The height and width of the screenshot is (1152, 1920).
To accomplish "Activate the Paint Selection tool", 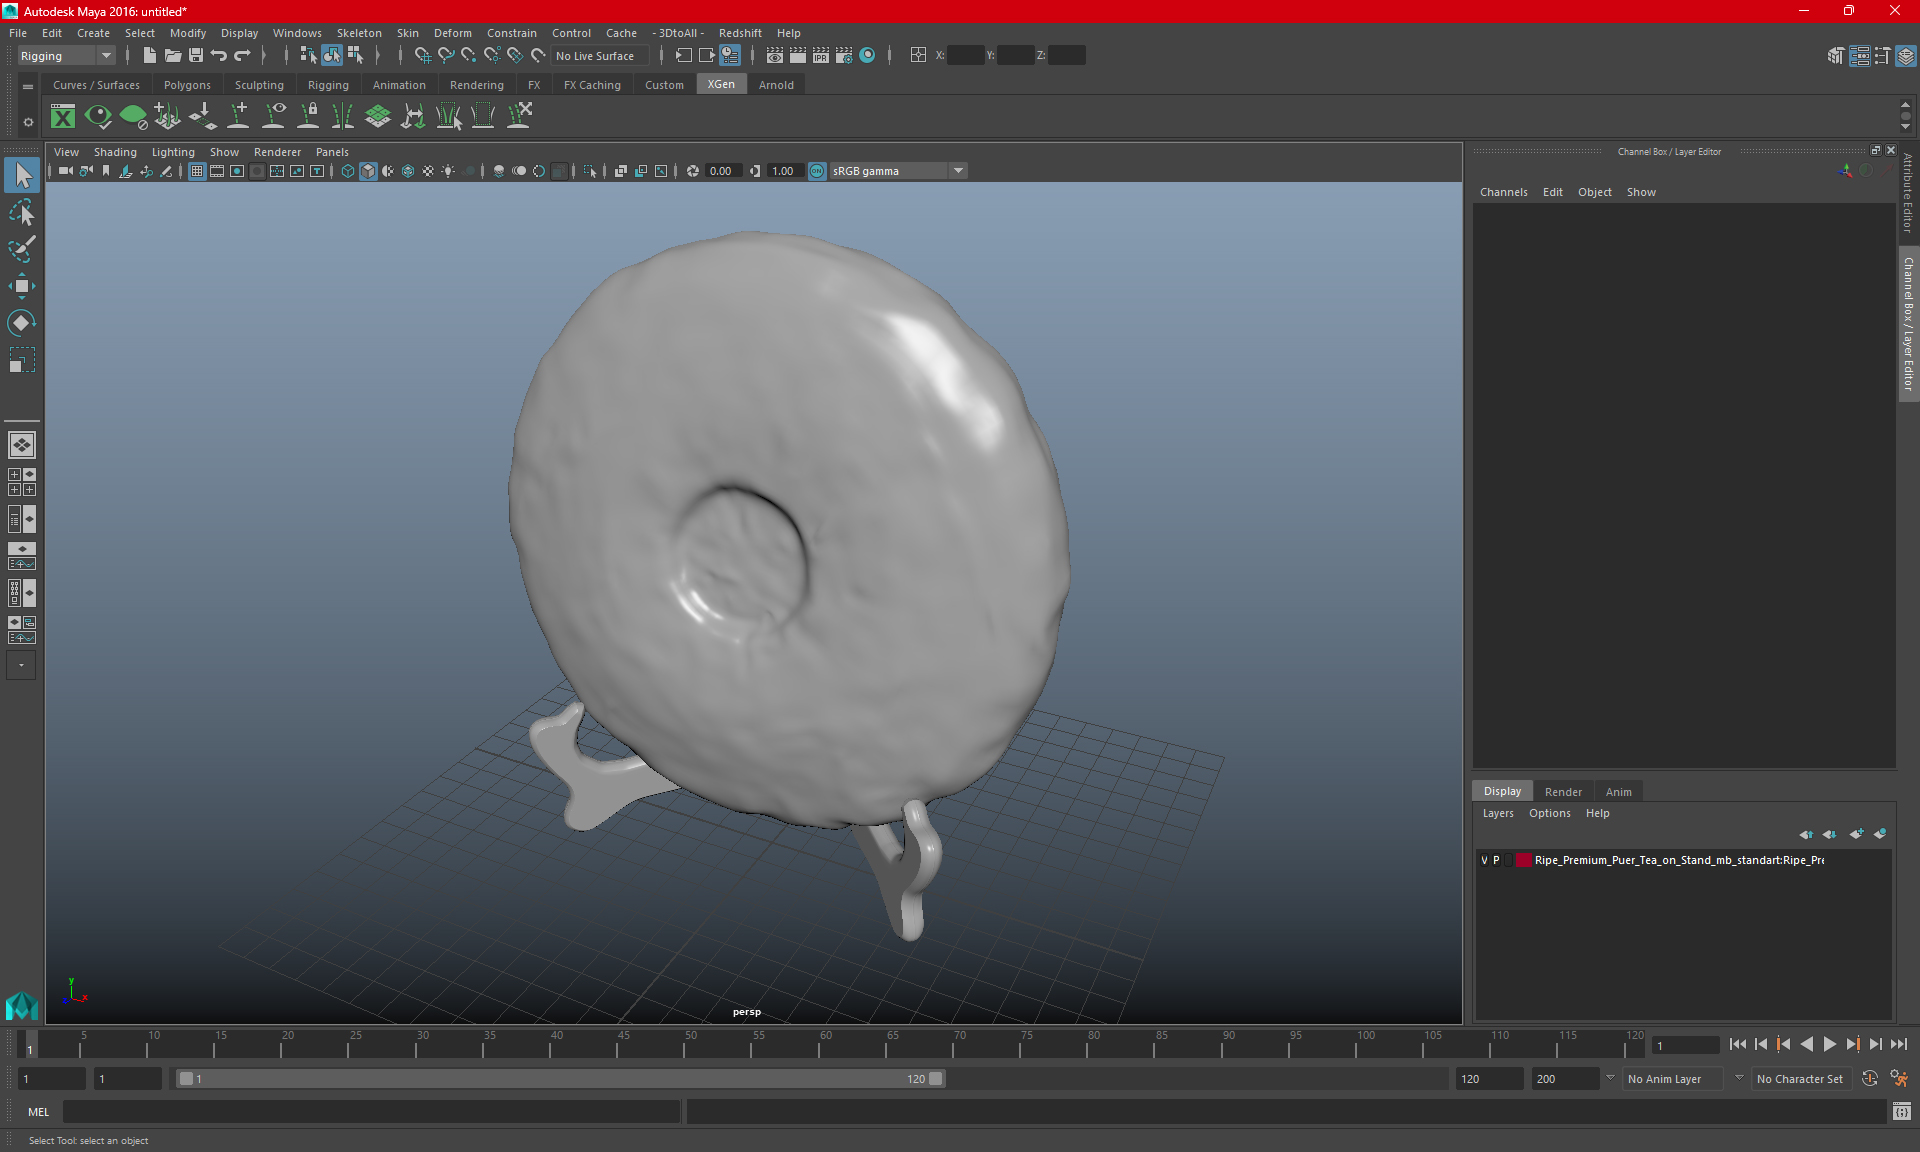I will tap(21, 249).
